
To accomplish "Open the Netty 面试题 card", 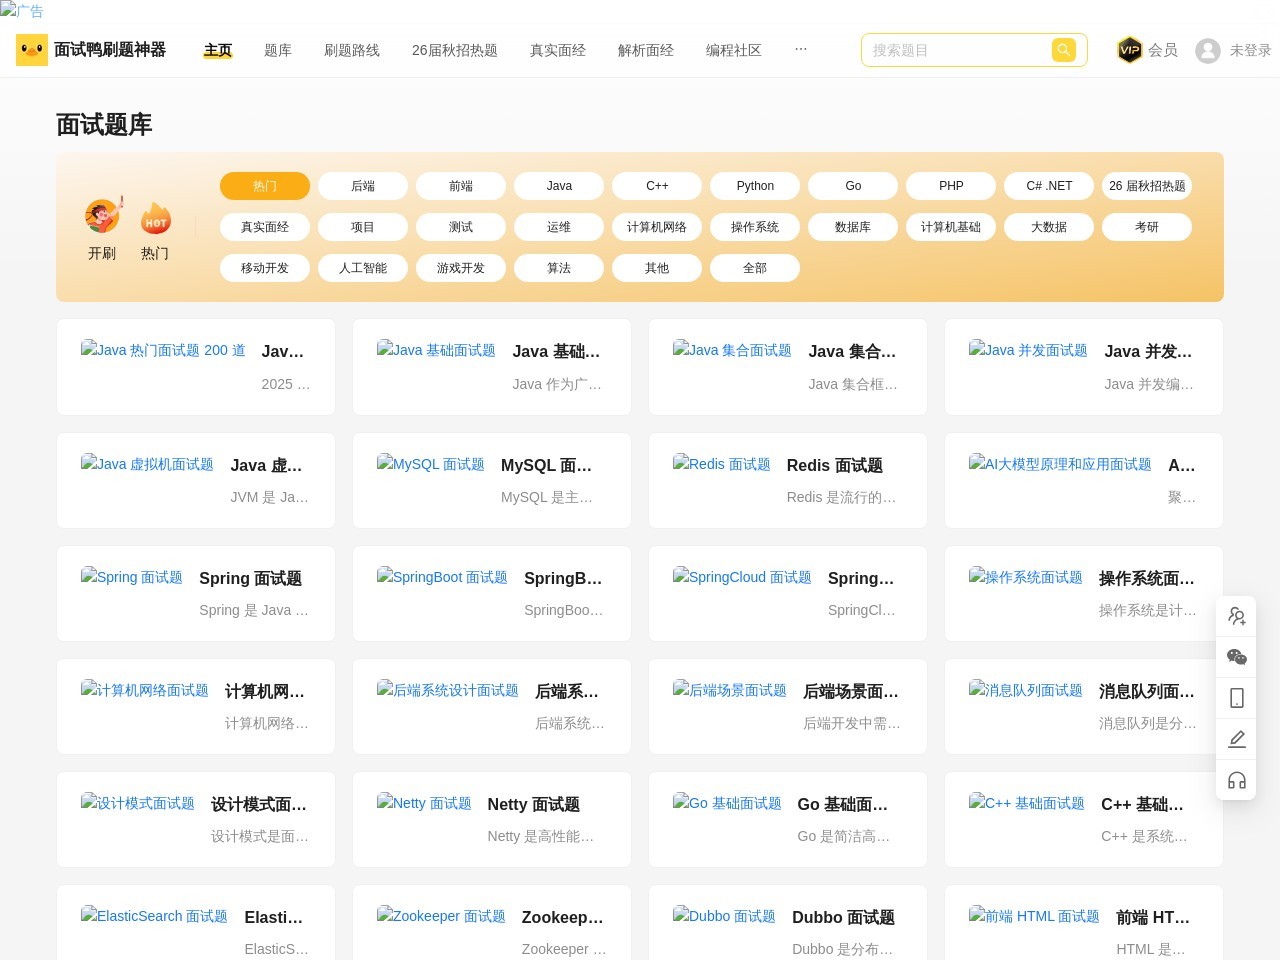I will pos(491,819).
